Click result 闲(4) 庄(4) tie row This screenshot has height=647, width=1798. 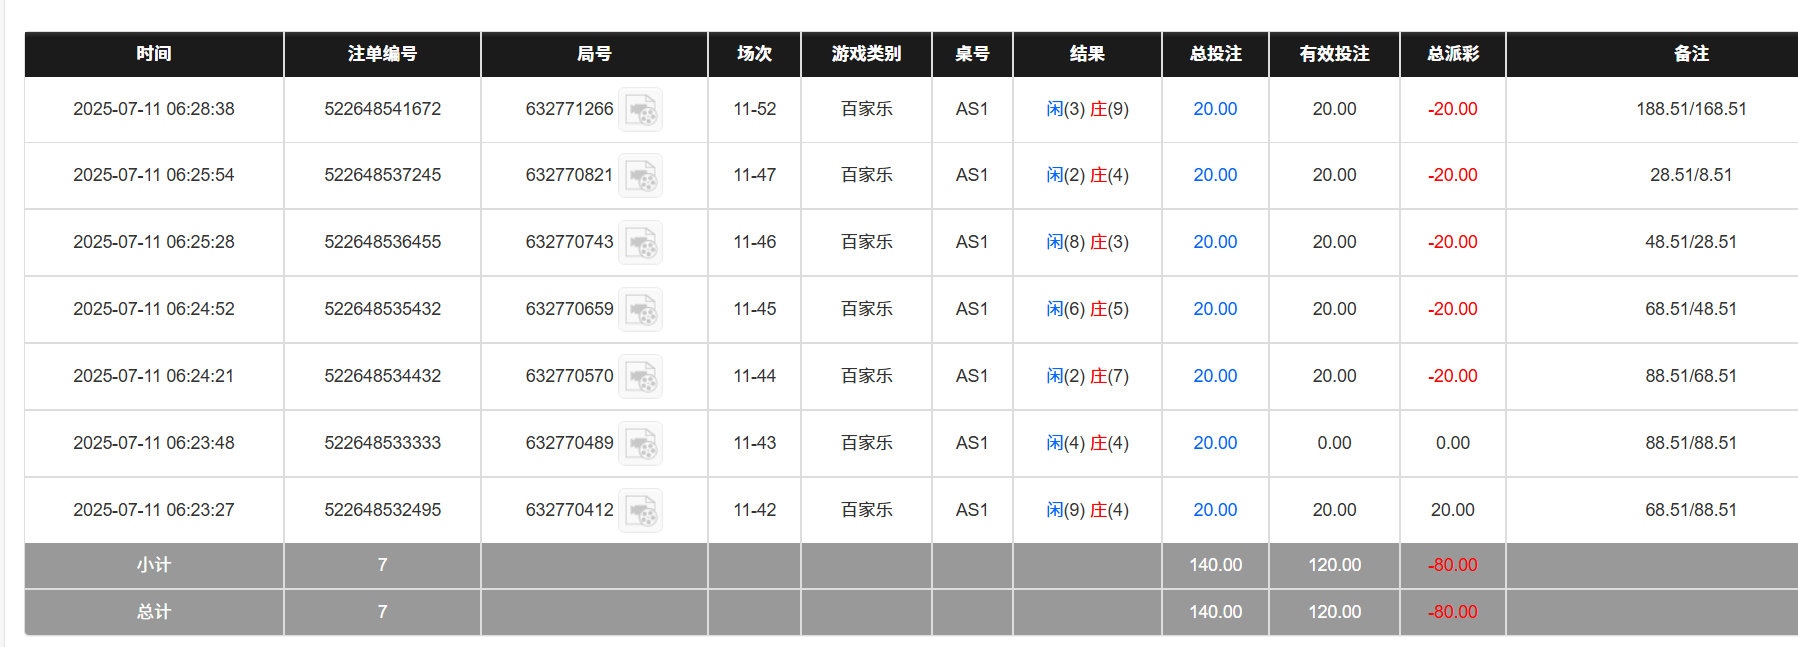(x=1087, y=443)
